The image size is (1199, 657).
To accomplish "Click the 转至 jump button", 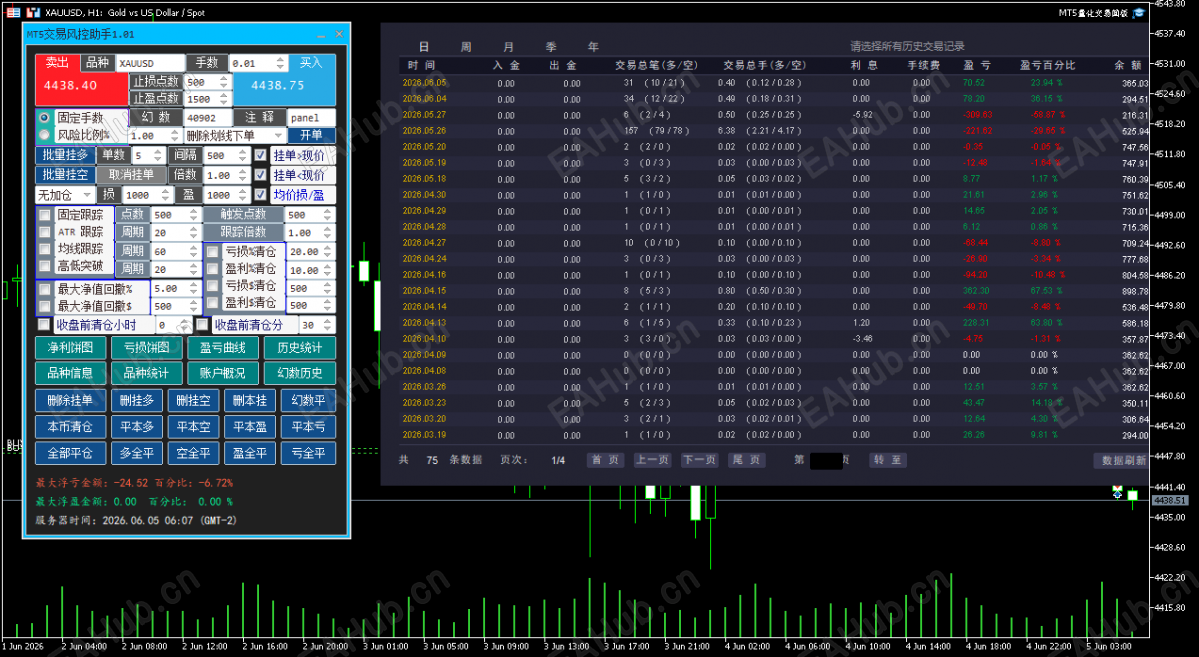I will tap(888, 460).
